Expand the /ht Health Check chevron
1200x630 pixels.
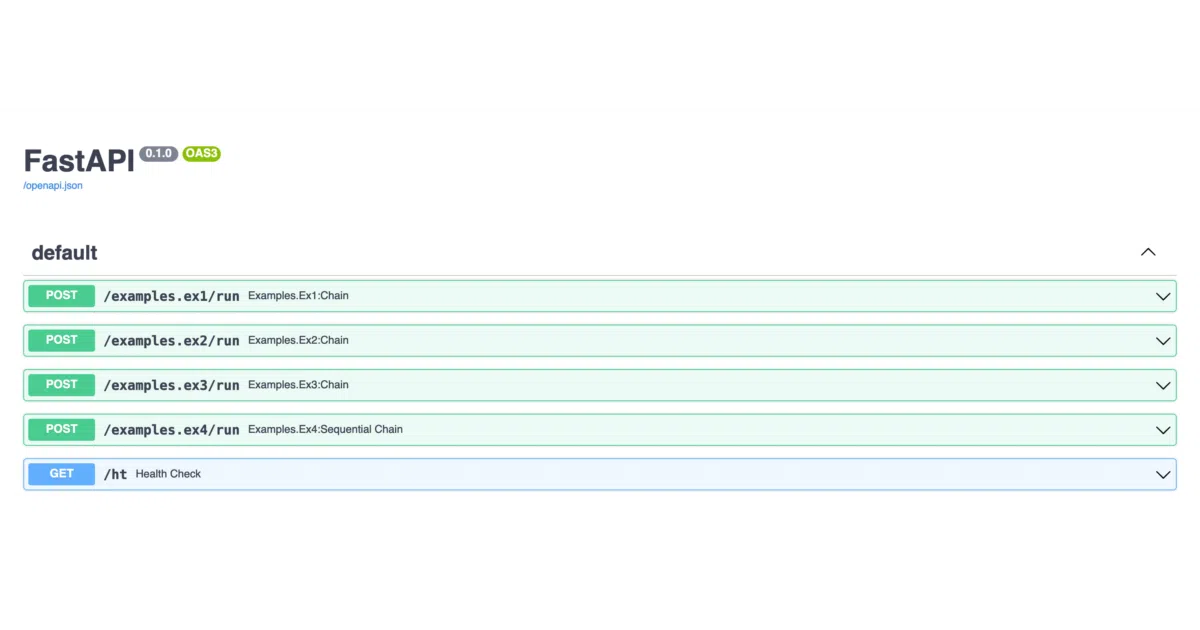pos(1163,475)
